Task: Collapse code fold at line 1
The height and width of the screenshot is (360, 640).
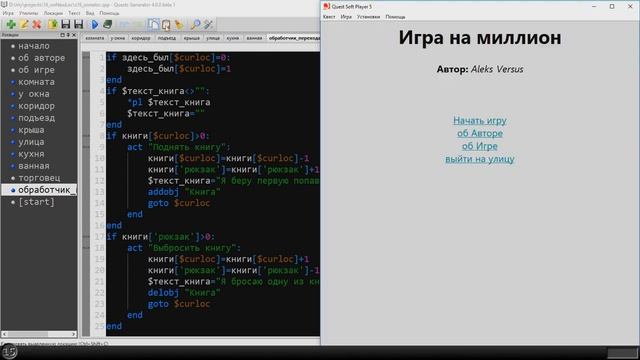Action: pos(86,58)
